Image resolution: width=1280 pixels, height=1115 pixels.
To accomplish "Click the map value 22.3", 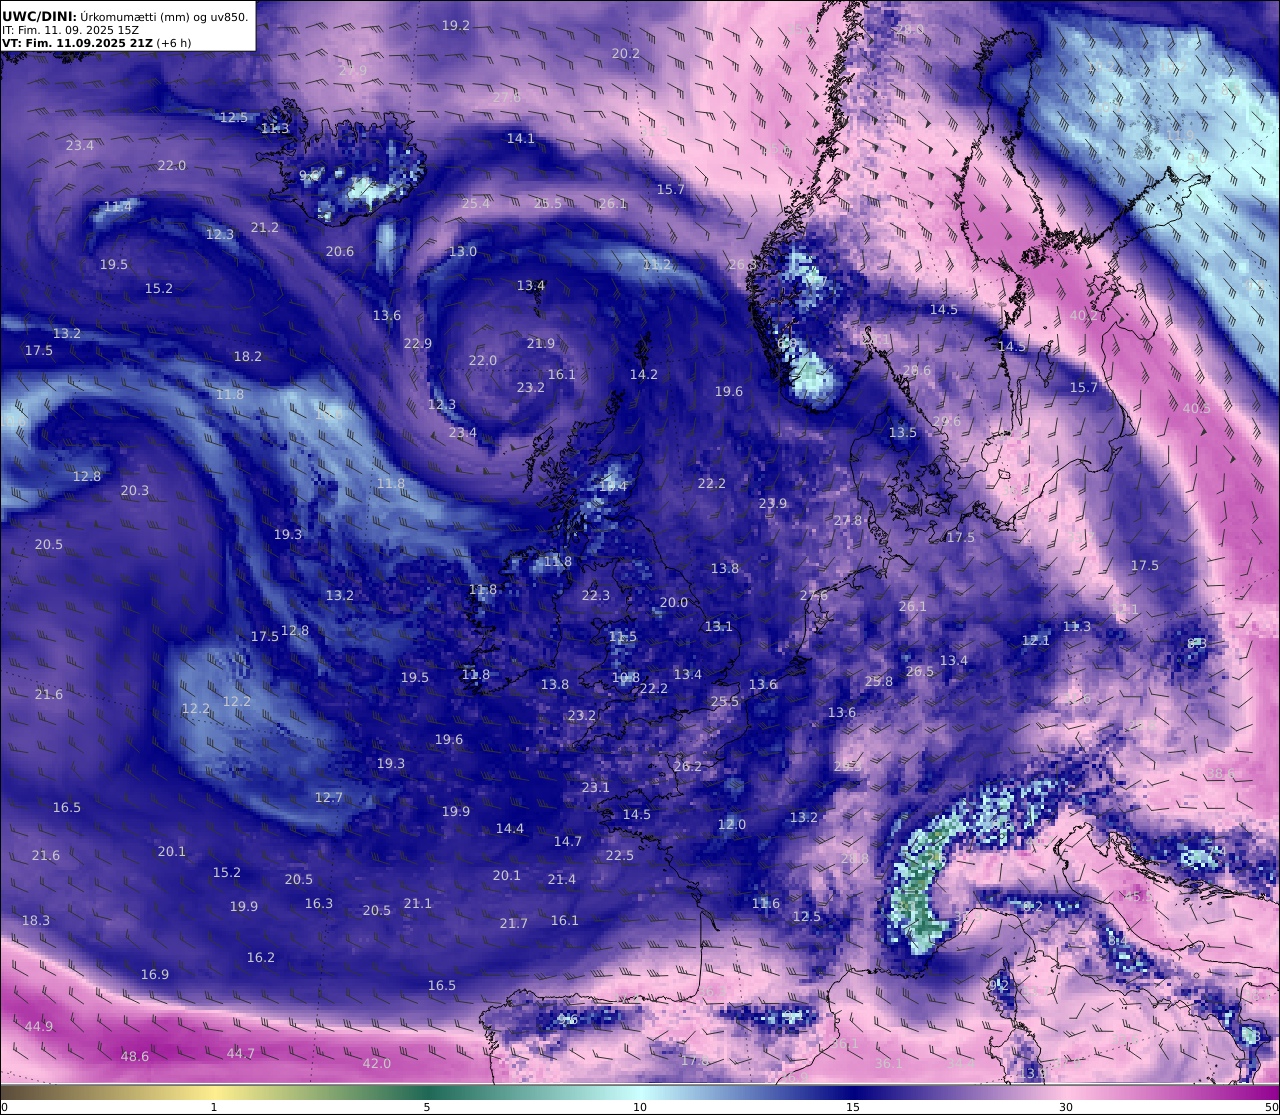I will click(x=596, y=595).
